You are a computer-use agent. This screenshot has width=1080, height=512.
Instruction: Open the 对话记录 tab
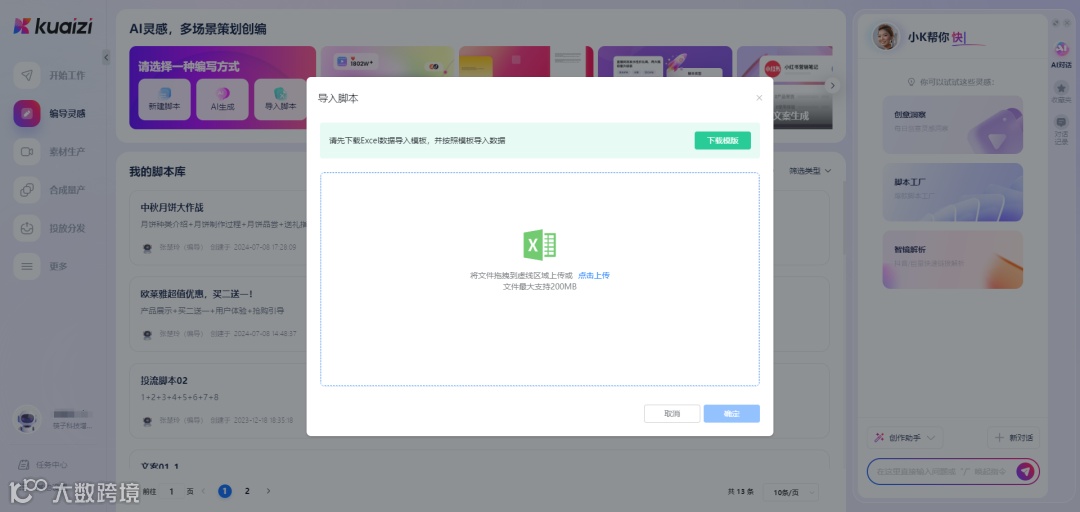[1061, 130]
